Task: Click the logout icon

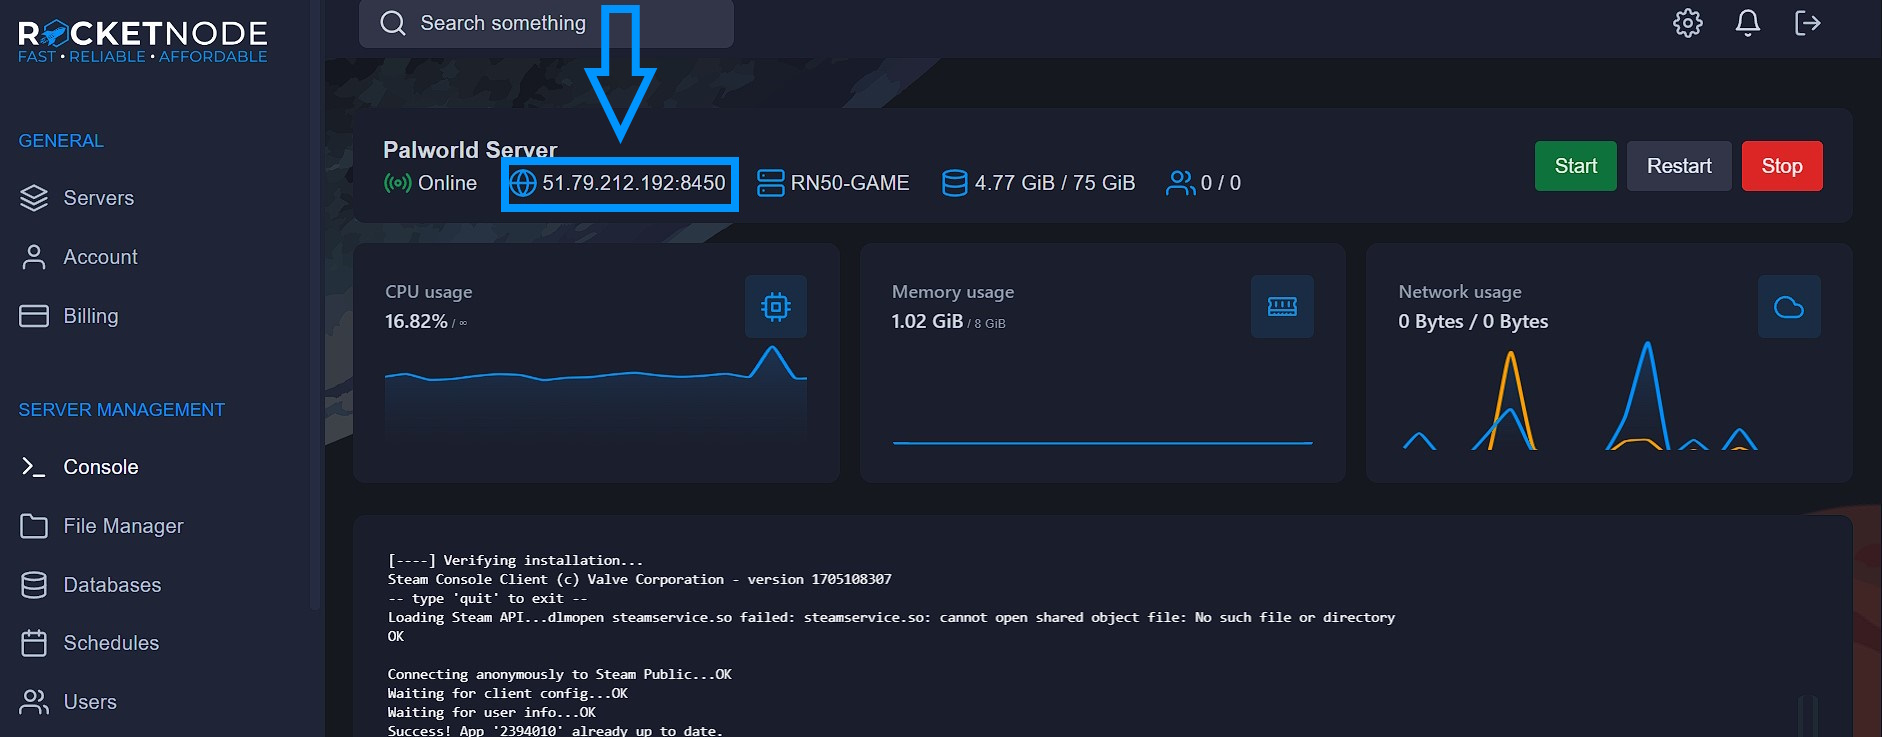Action: tap(1808, 23)
